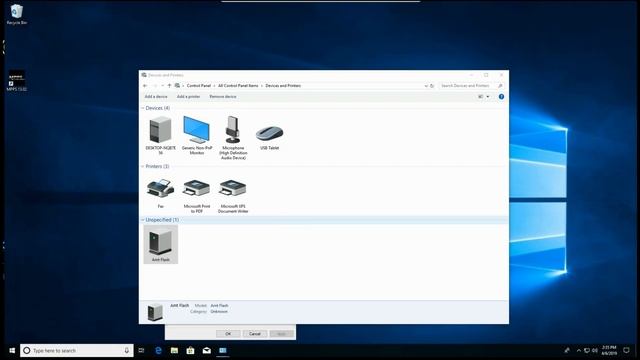Click the Control Panel taskbar button
Image resolution: width=640 pixels, height=360 pixels.
coord(222,351)
